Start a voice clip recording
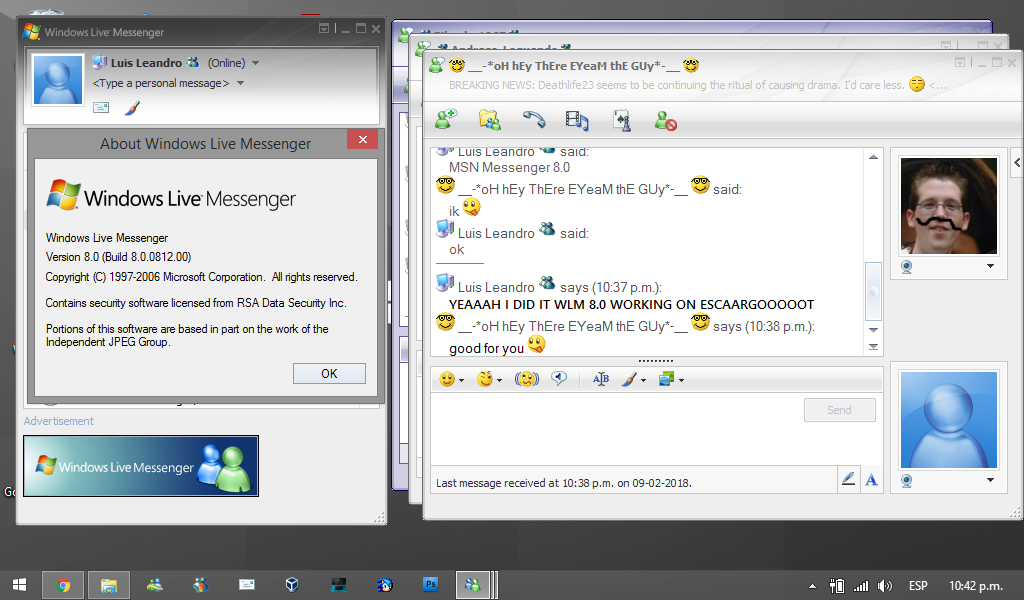The width and height of the screenshot is (1024, 600). pos(559,378)
